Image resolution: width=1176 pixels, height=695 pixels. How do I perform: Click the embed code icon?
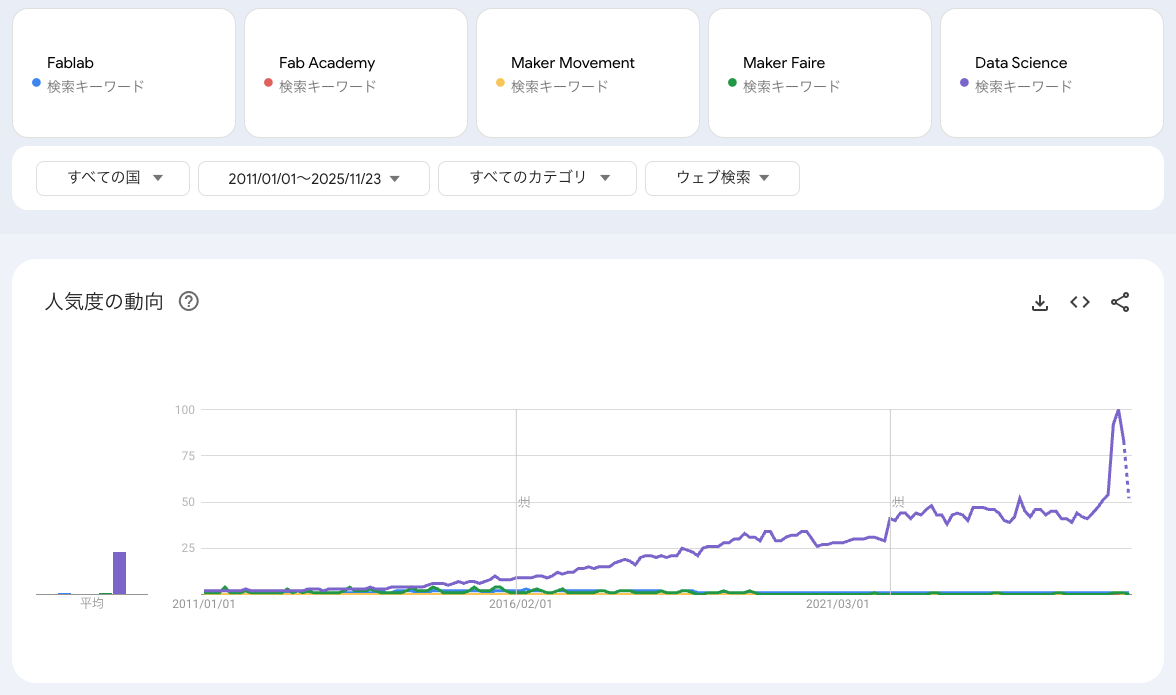pyautogui.click(x=1080, y=302)
